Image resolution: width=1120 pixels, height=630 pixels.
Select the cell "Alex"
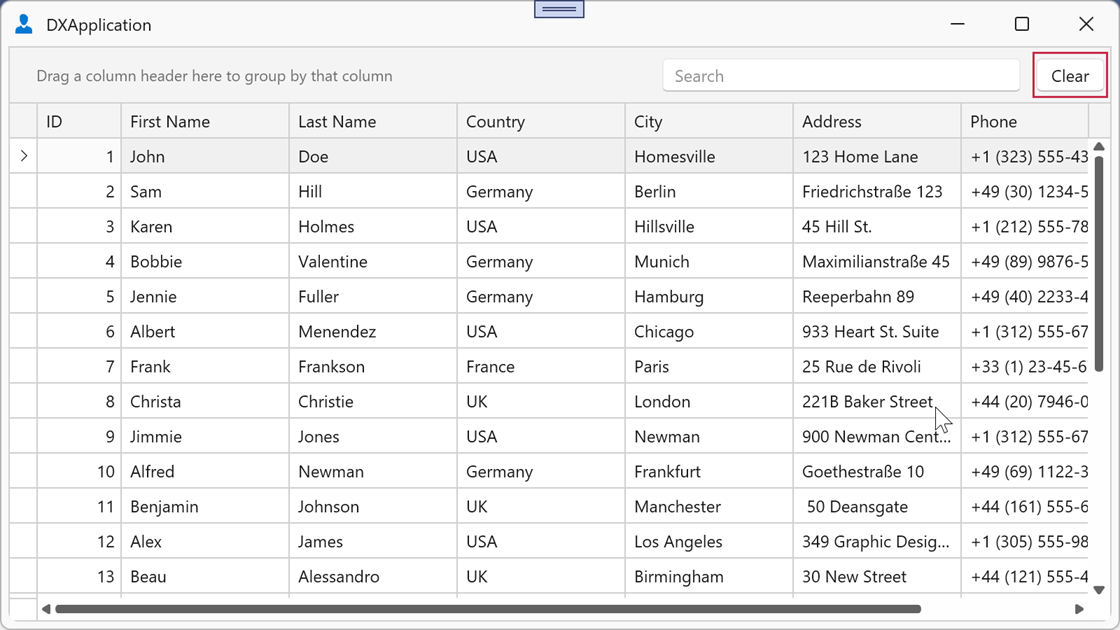coord(205,541)
